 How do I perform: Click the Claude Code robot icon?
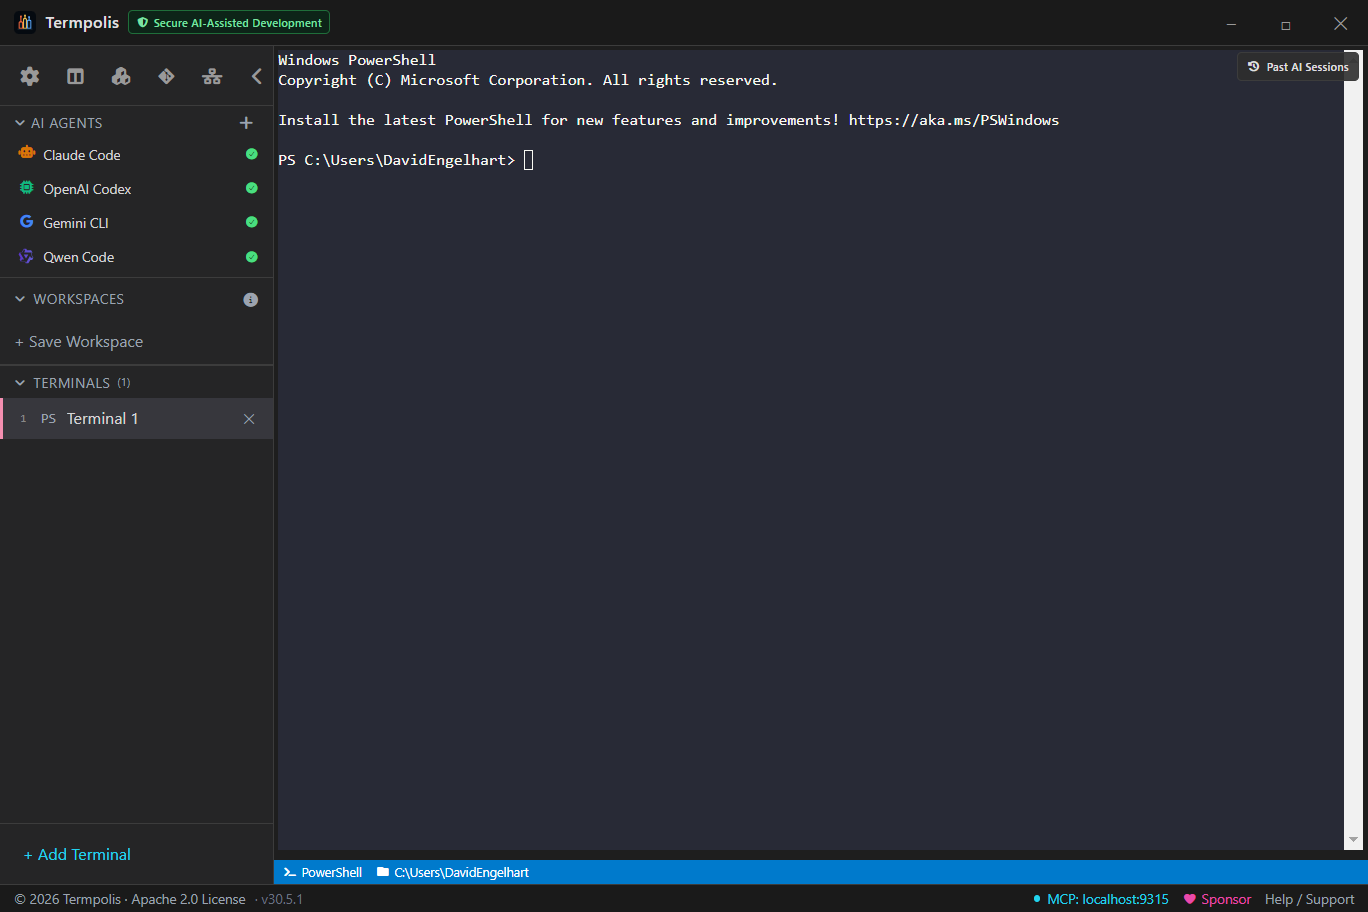pyautogui.click(x=27, y=154)
